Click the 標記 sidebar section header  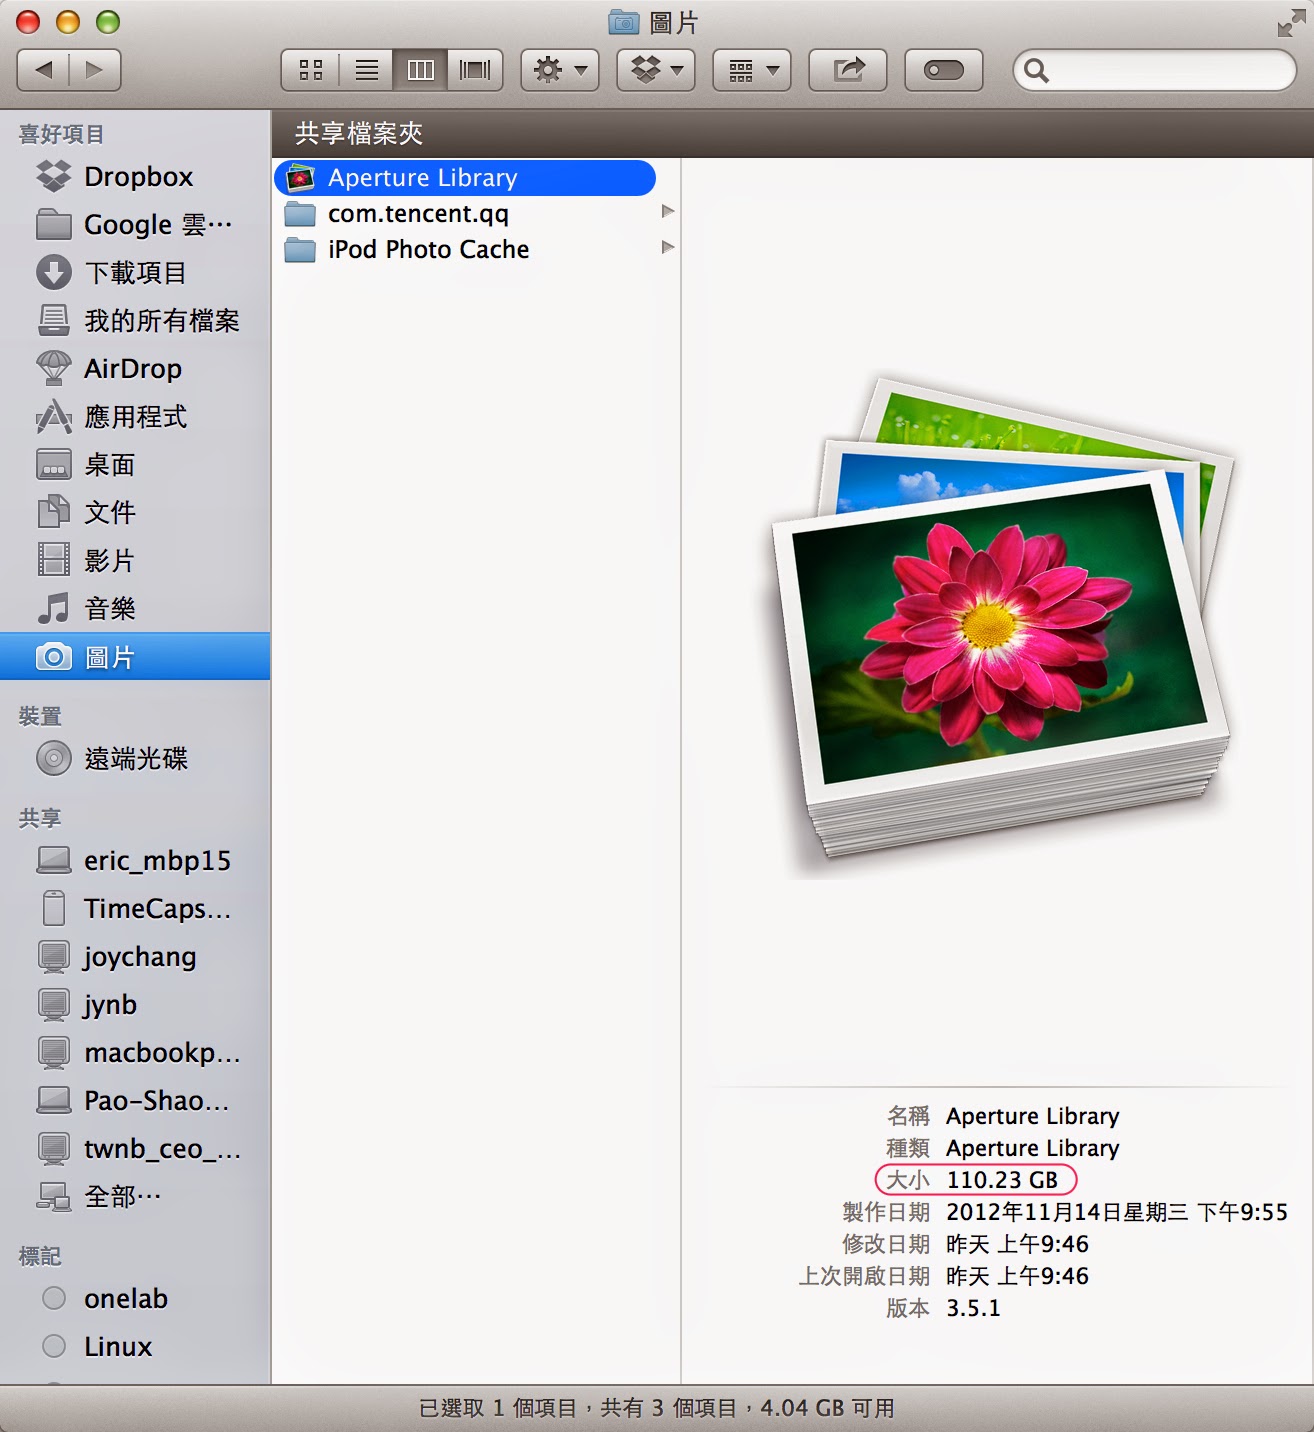pyautogui.click(x=40, y=1256)
